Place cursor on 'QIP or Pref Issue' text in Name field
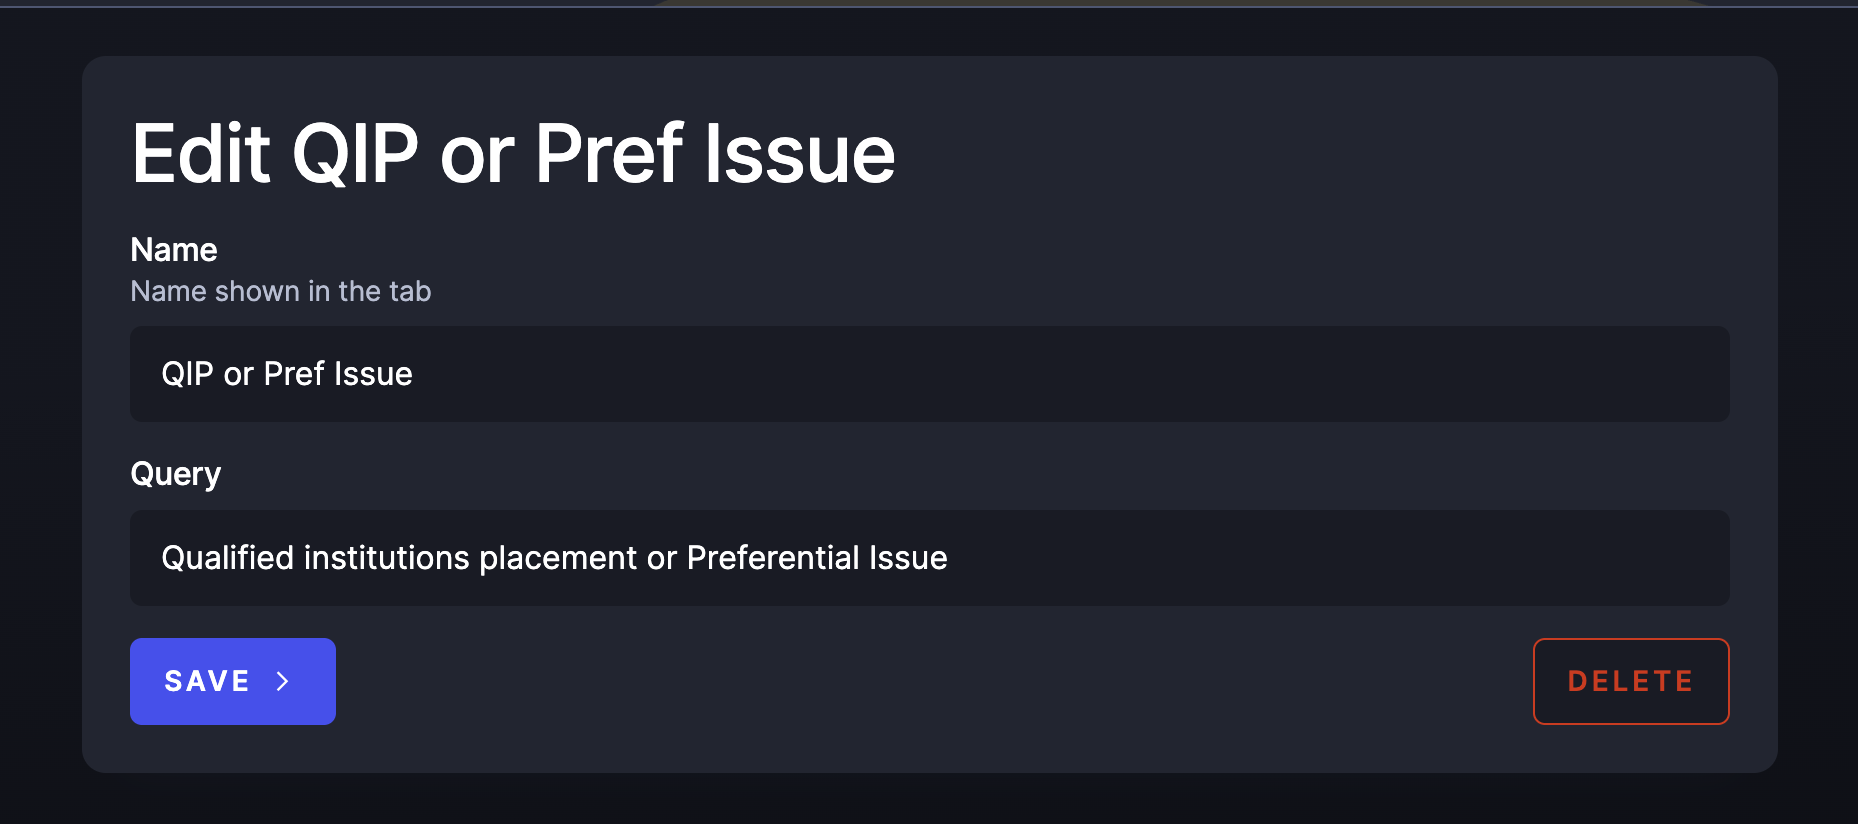Screen dimensions: 1858x824 coord(287,374)
